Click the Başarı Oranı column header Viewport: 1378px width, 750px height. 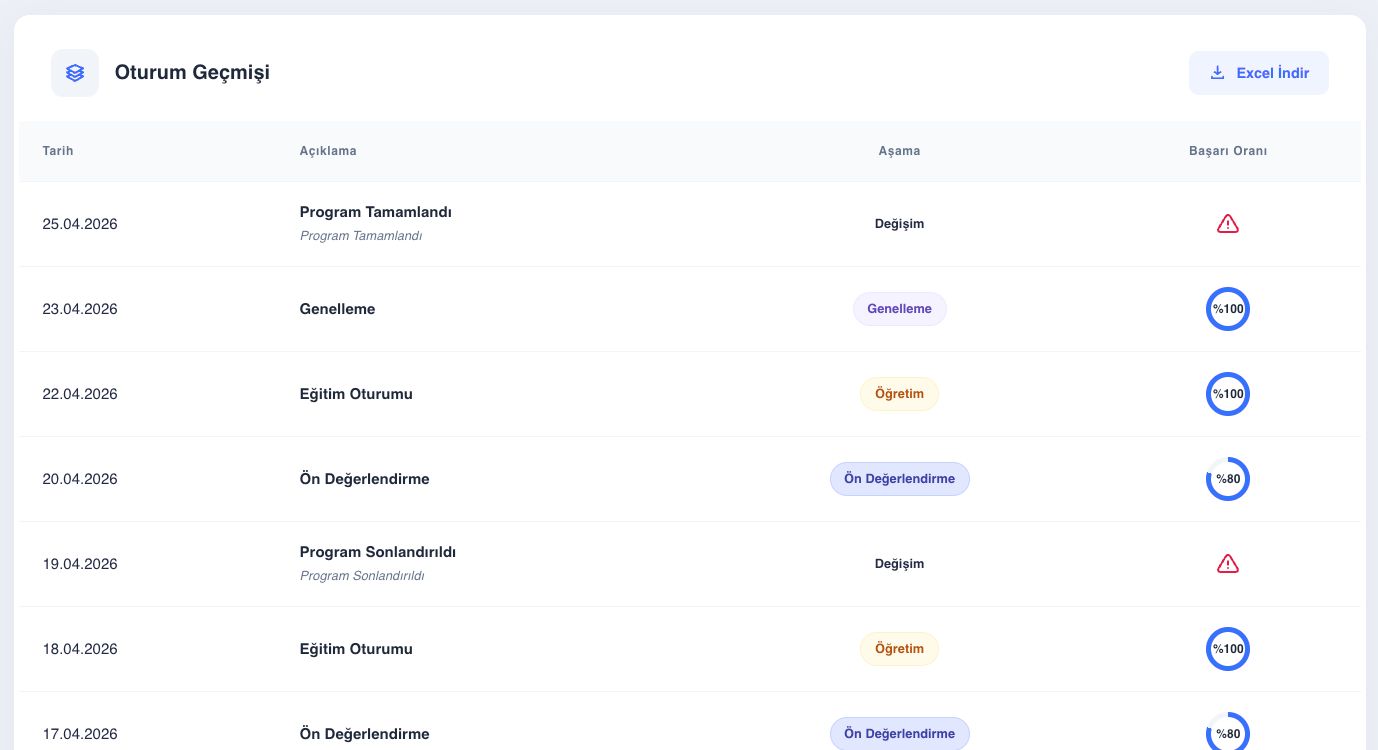(x=1227, y=151)
